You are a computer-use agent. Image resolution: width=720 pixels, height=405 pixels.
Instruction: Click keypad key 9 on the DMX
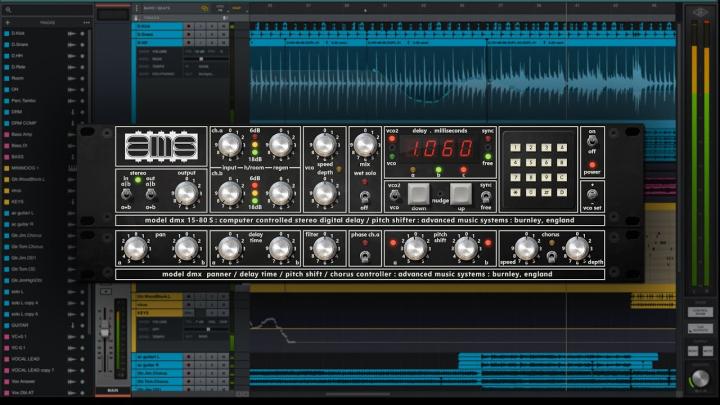pos(546,177)
